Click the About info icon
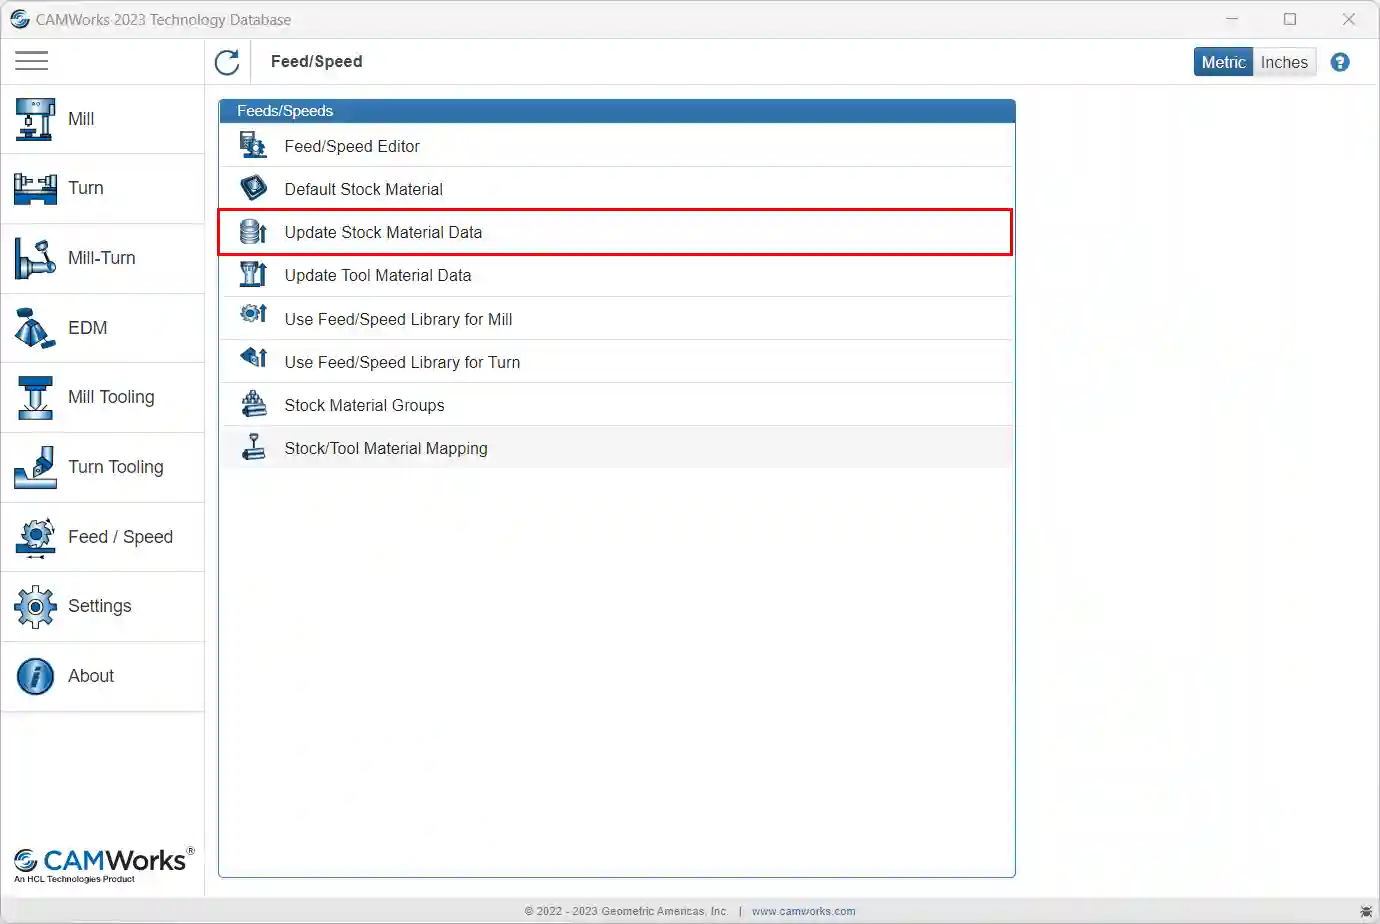The width and height of the screenshot is (1380, 924). (35, 676)
